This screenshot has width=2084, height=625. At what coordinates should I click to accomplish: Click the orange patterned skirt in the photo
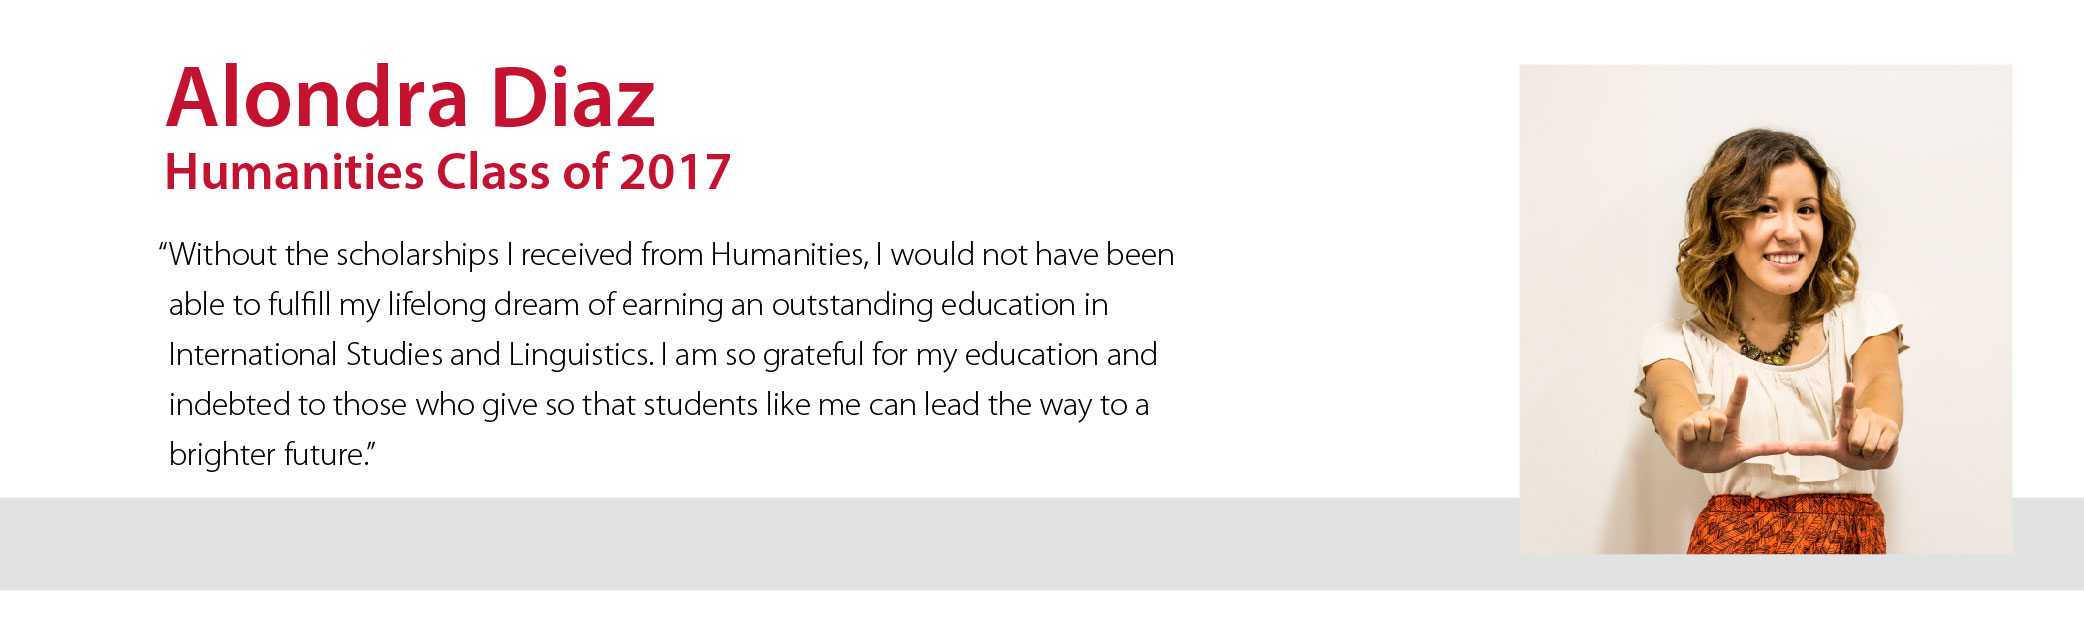1786,524
